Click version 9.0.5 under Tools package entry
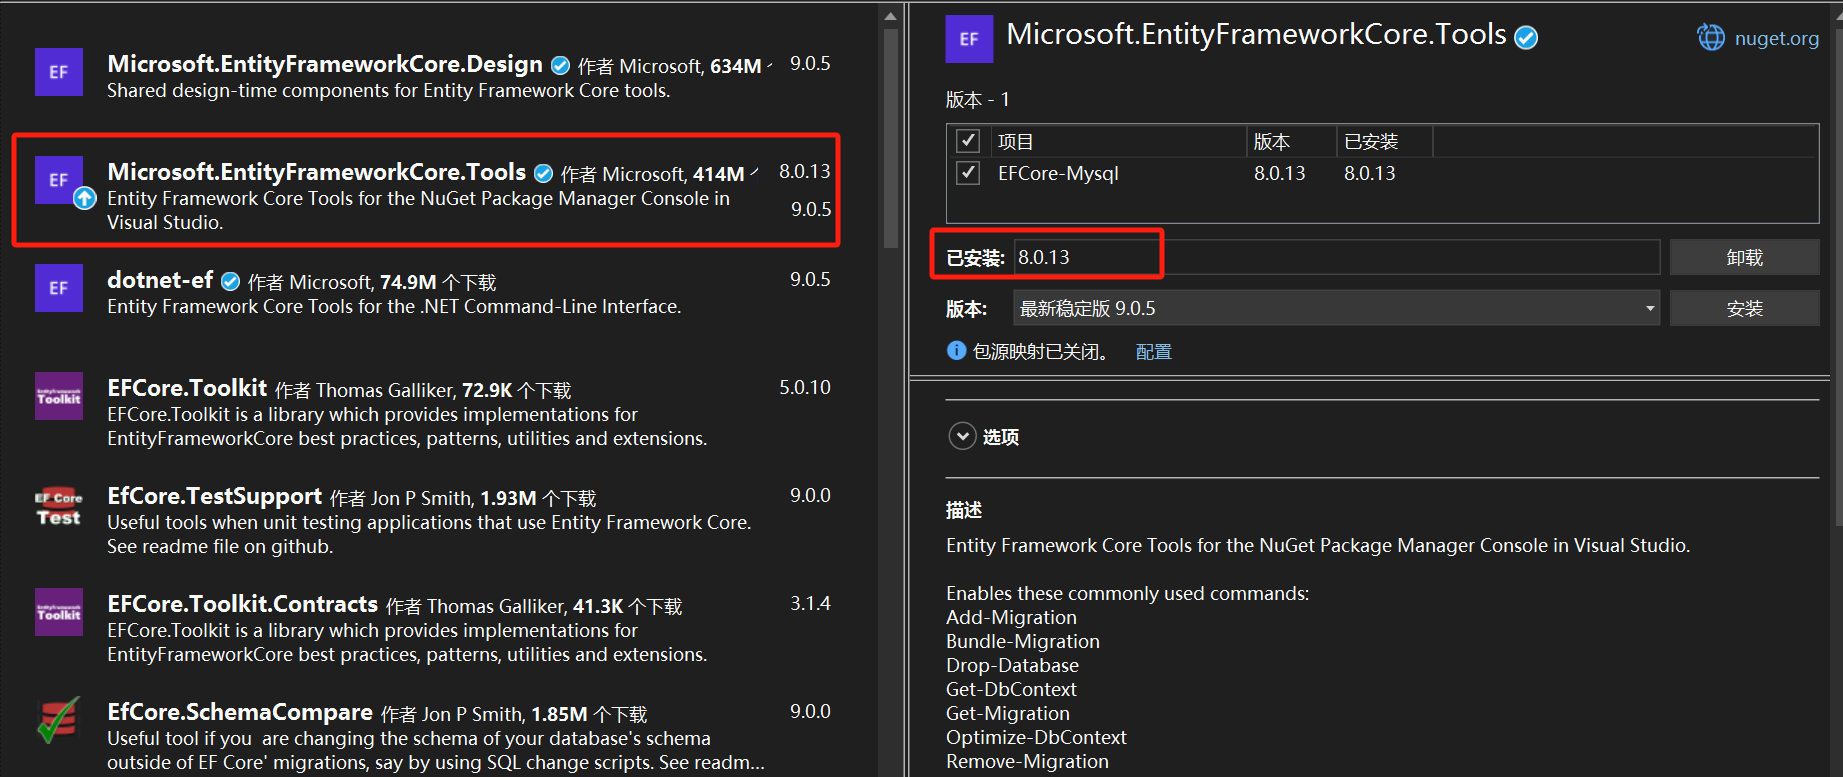Screen dimensions: 1843x777 click(811, 209)
